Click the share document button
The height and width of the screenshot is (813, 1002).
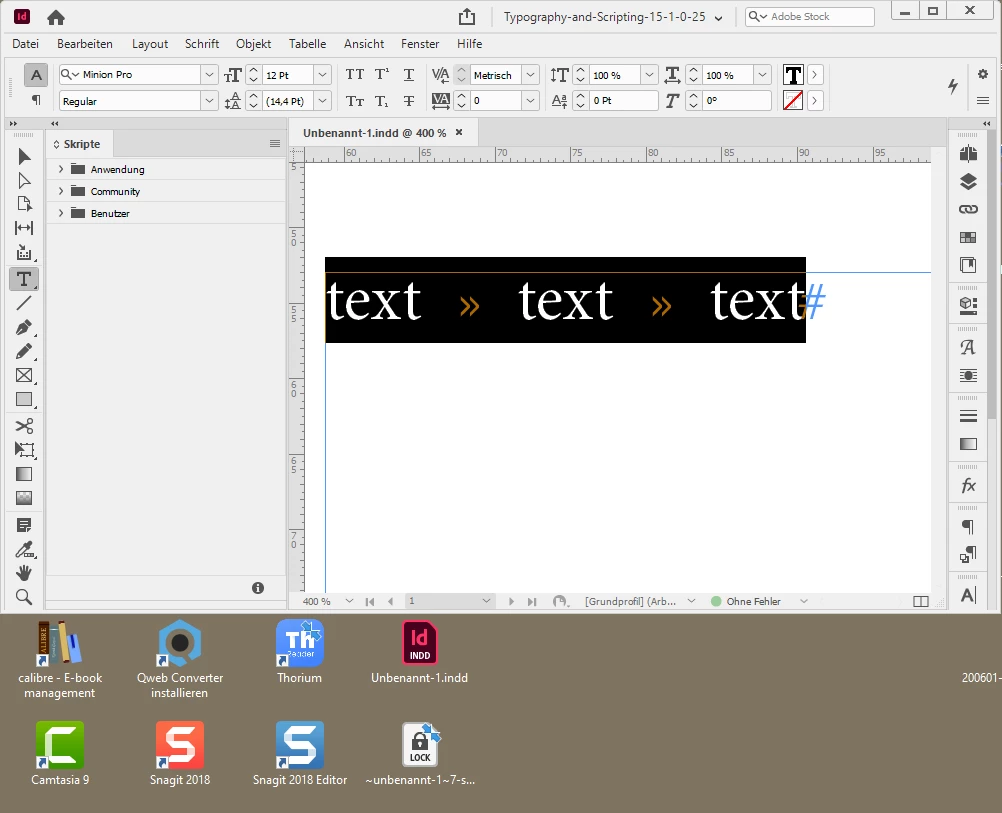[467, 17]
